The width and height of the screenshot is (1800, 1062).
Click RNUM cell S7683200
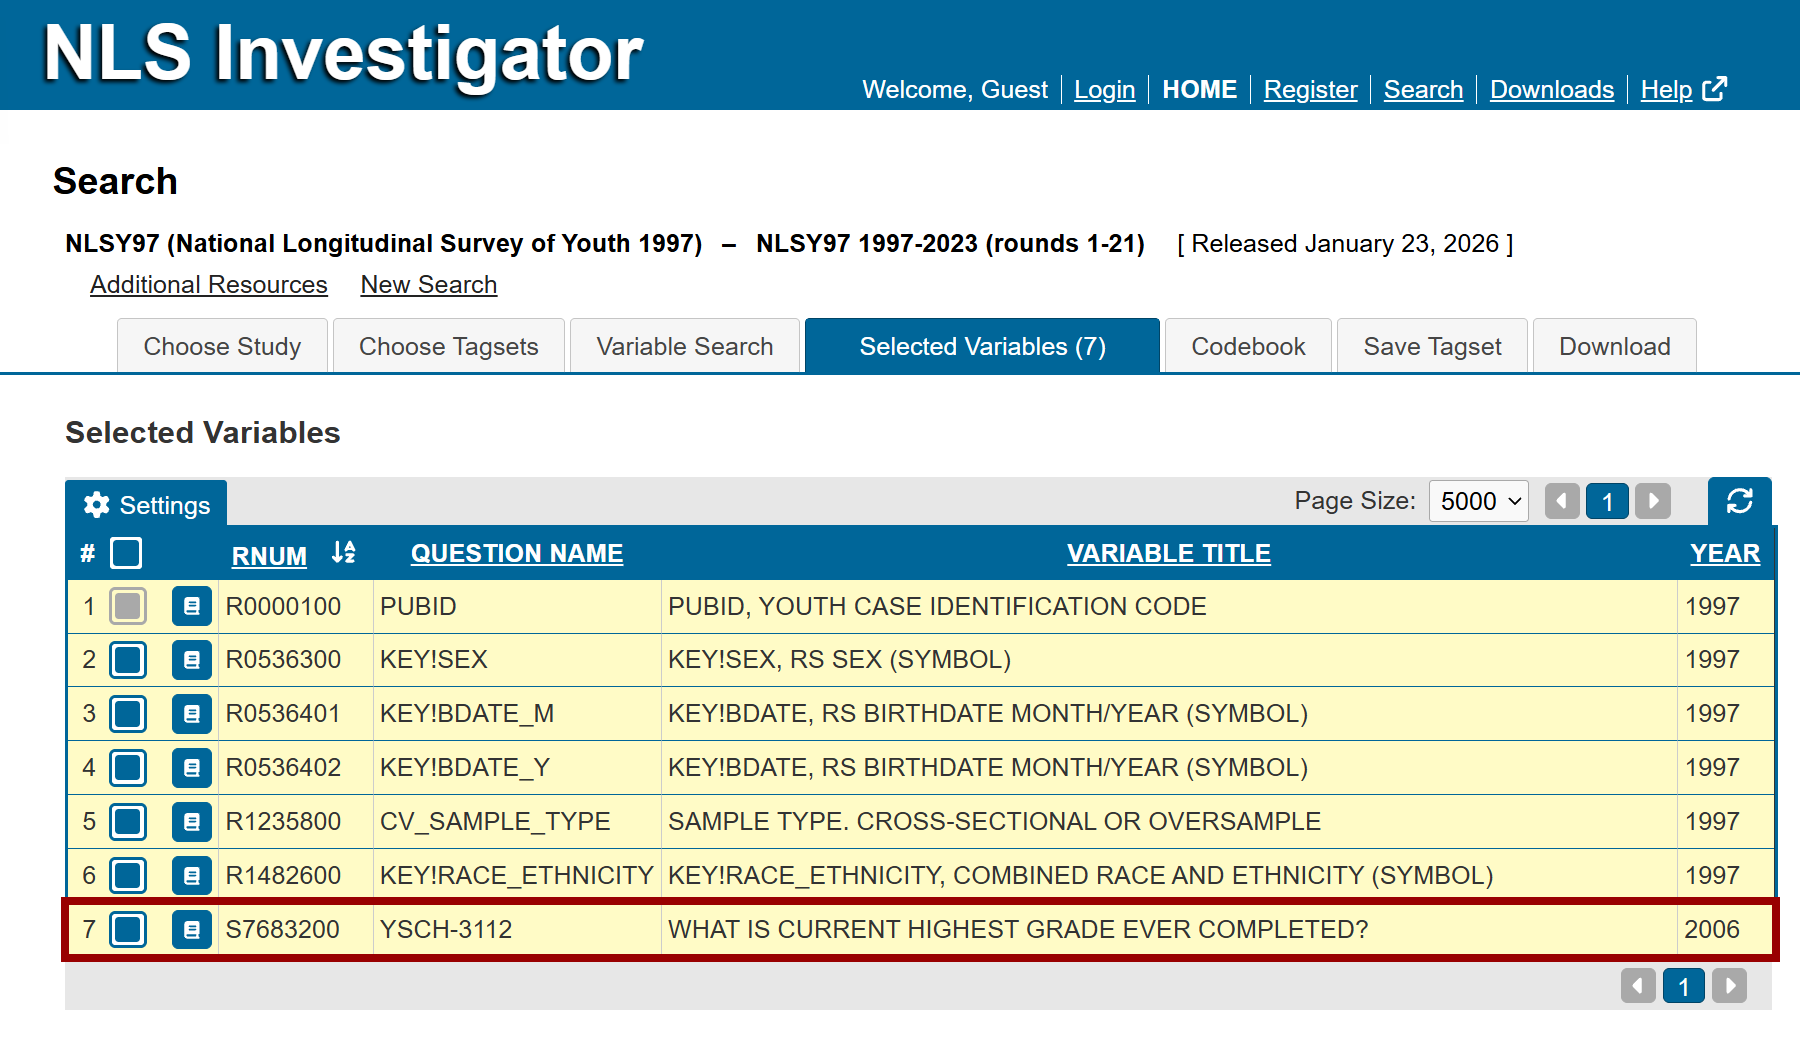point(282,929)
